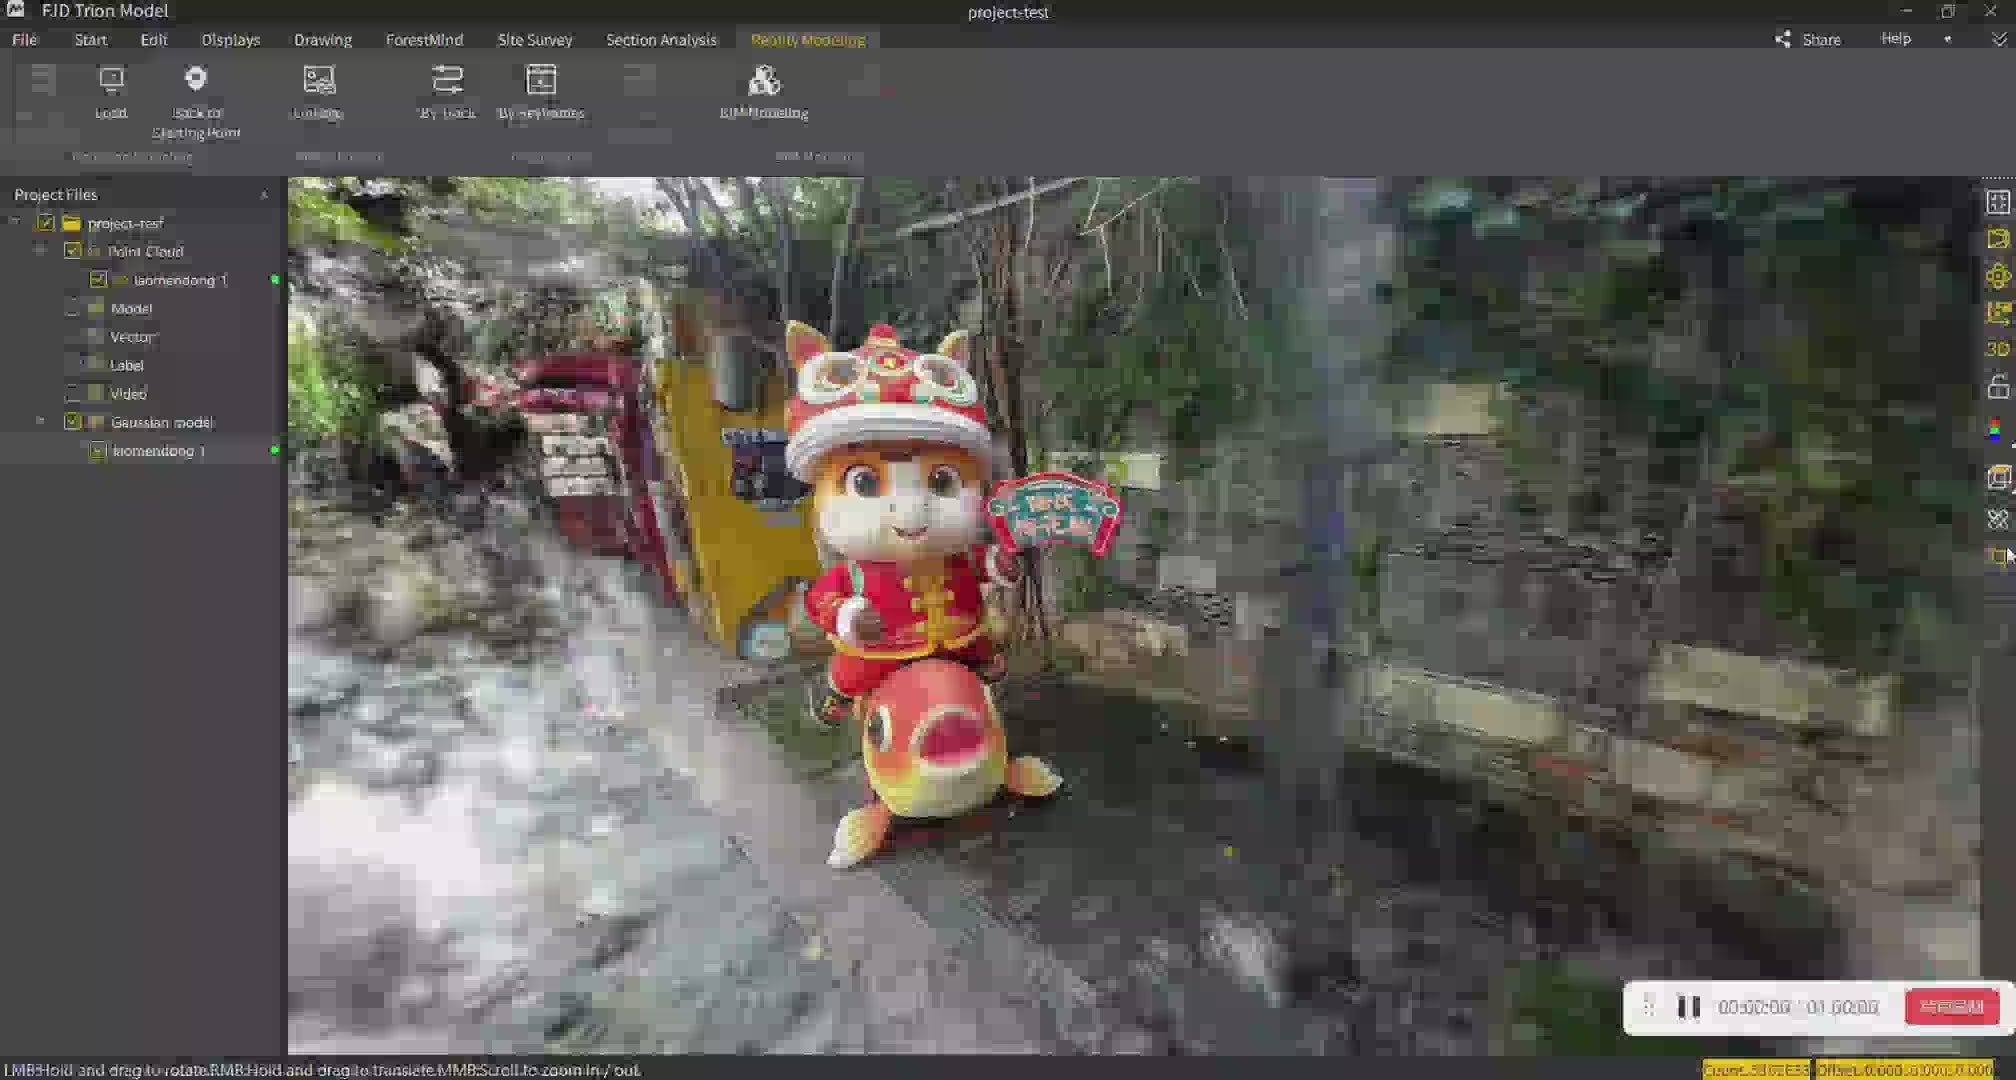Screen dimensions: 2016x1080
Task: Click Back to Starting Point icon
Action: (196, 79)
